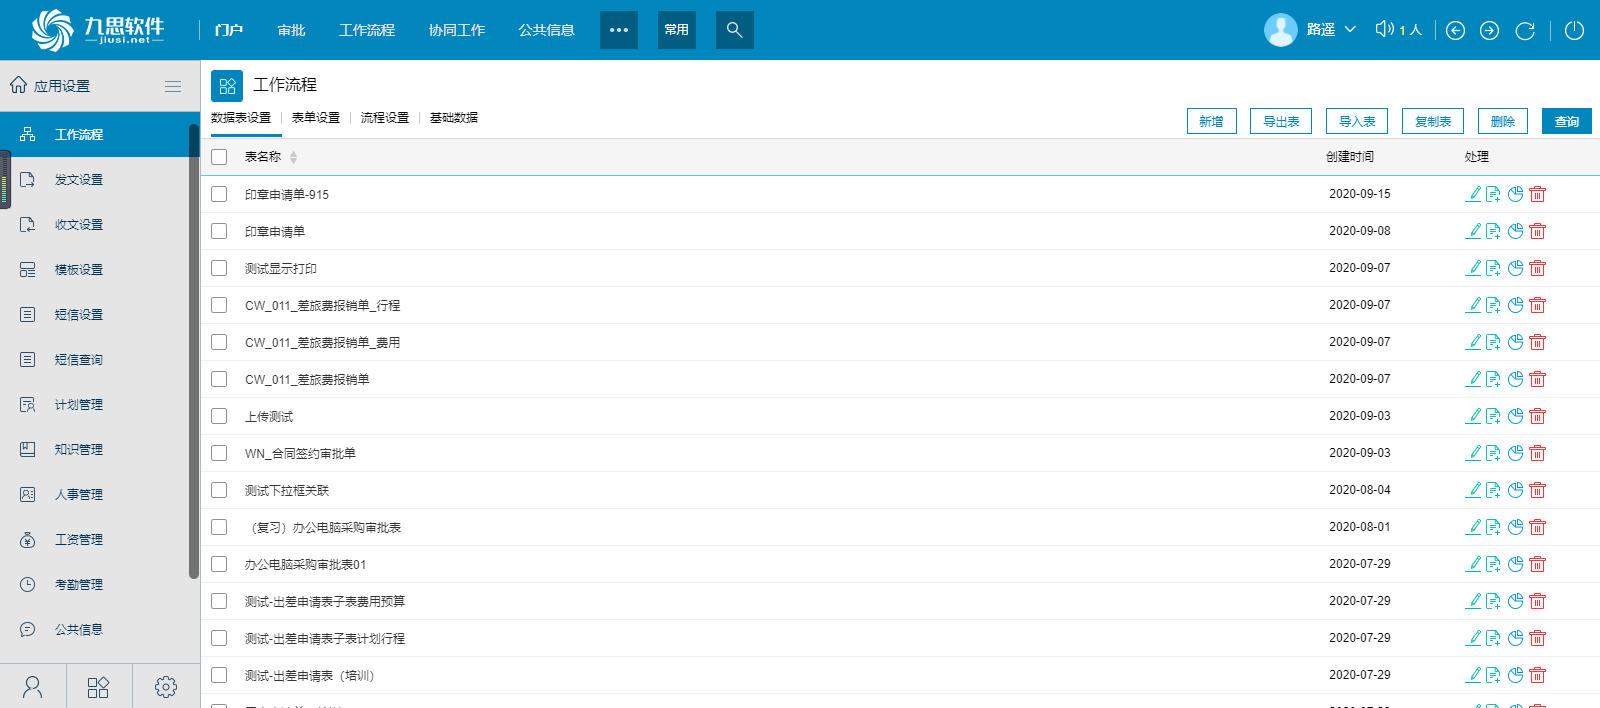Open settings gear at sidebar bottom
This screenshot has height=708, width=1600.
click(x=166, y=686)
